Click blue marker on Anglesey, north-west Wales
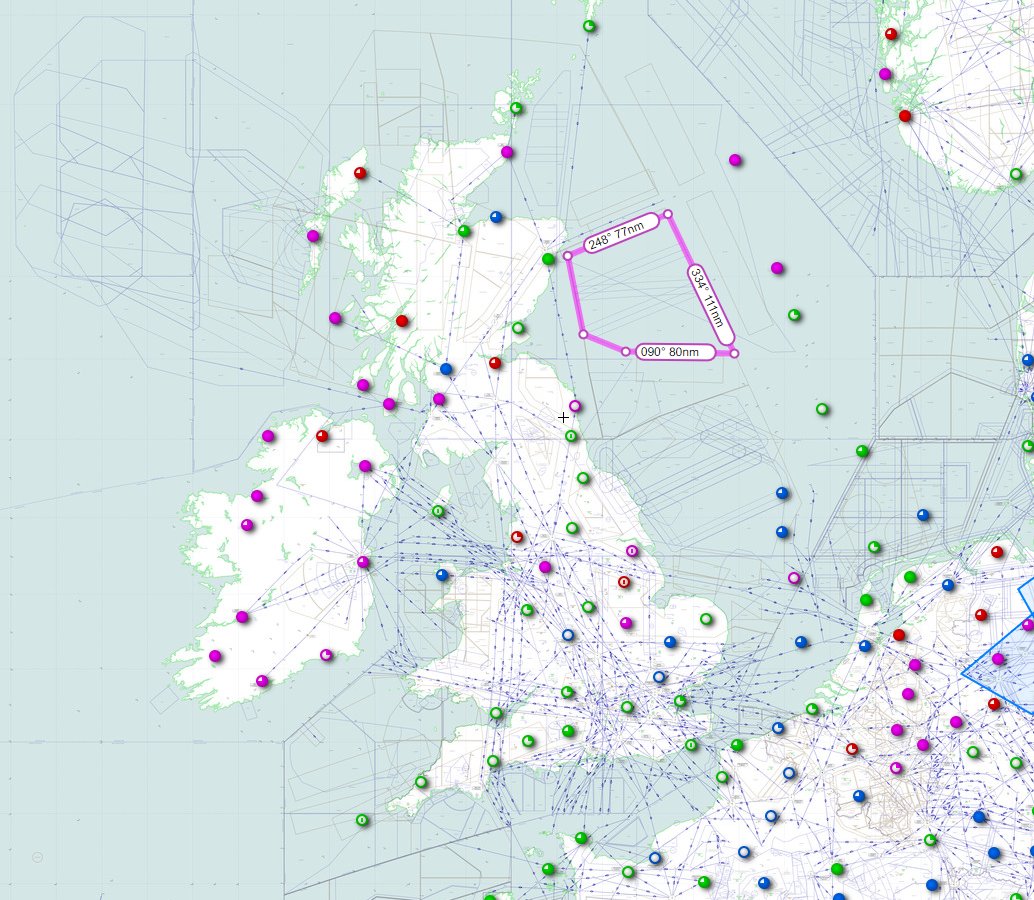 point(442,575)
